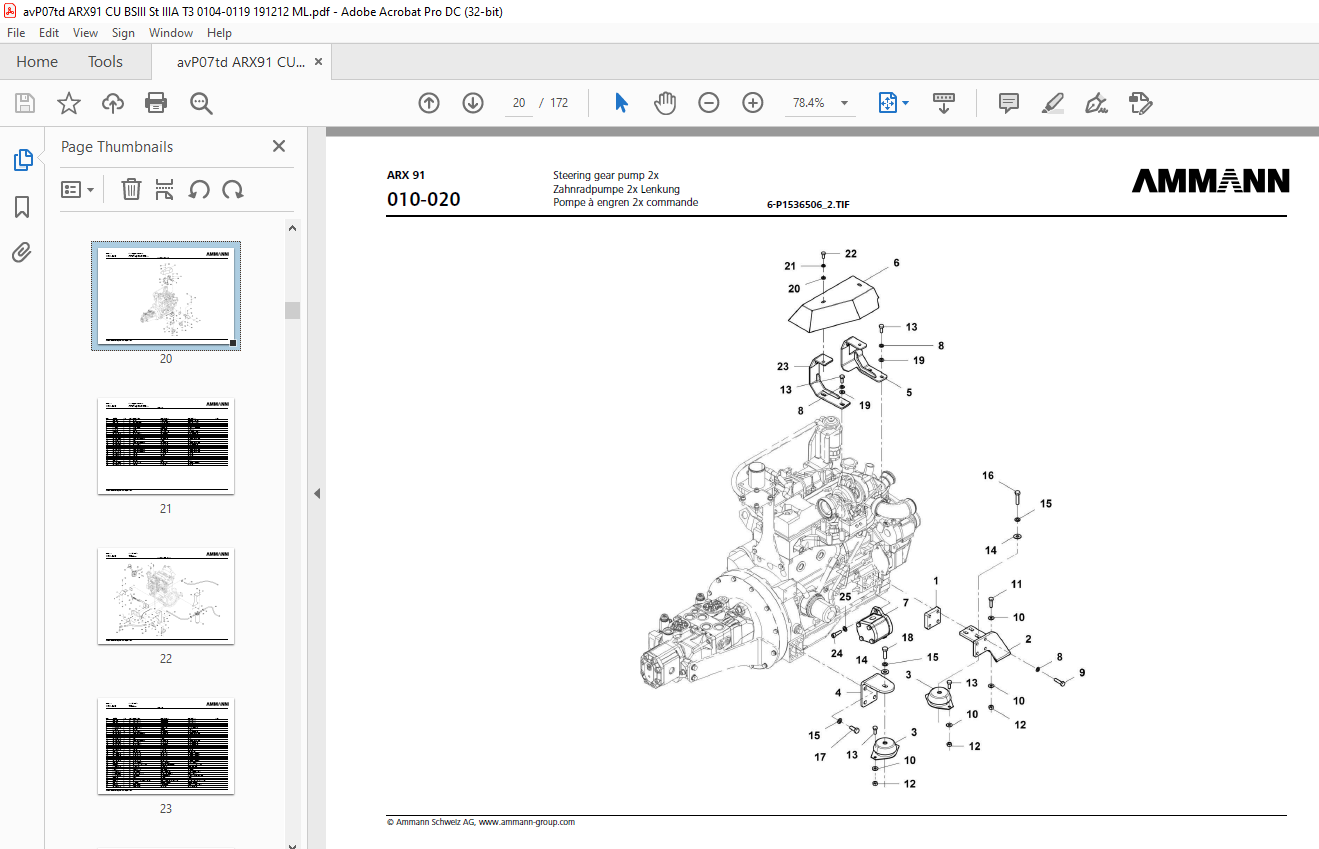Expand fit page options arrow
The height and width of the screenshot is (849, 1319).
905,103
